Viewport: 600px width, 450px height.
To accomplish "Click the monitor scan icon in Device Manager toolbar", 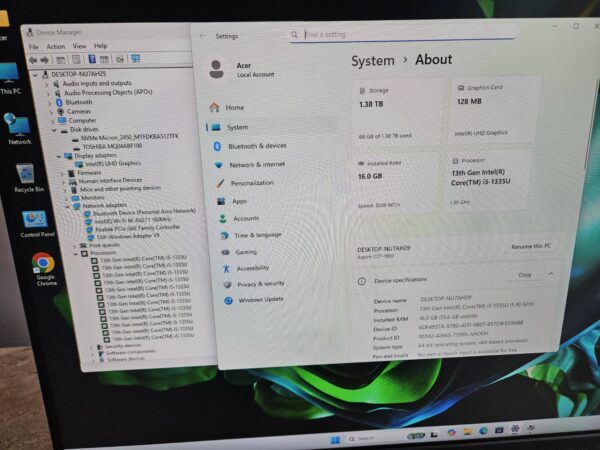I will [x=135, y=58].
